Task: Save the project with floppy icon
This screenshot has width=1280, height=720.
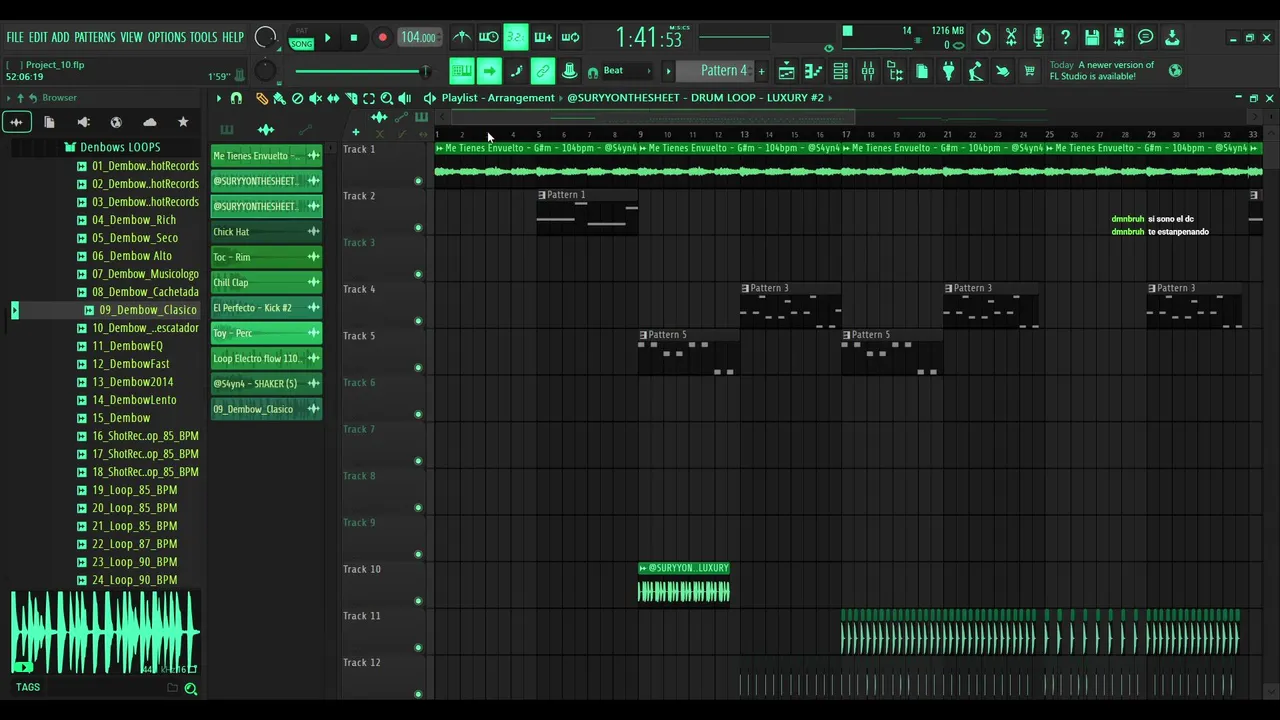Action: (x=1092, y=37)
